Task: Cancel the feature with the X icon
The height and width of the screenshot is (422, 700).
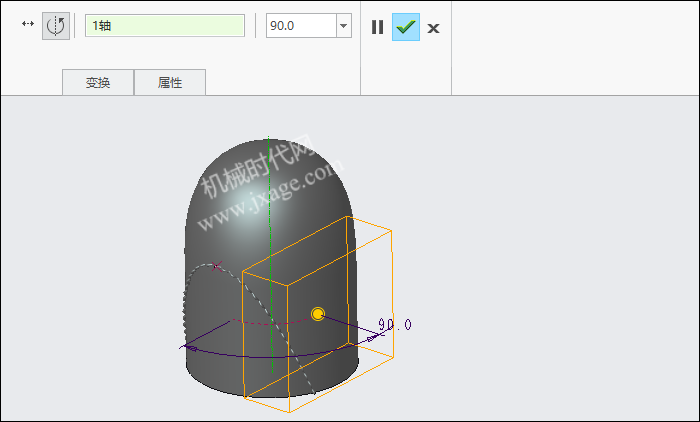Action: coord(433,29)
